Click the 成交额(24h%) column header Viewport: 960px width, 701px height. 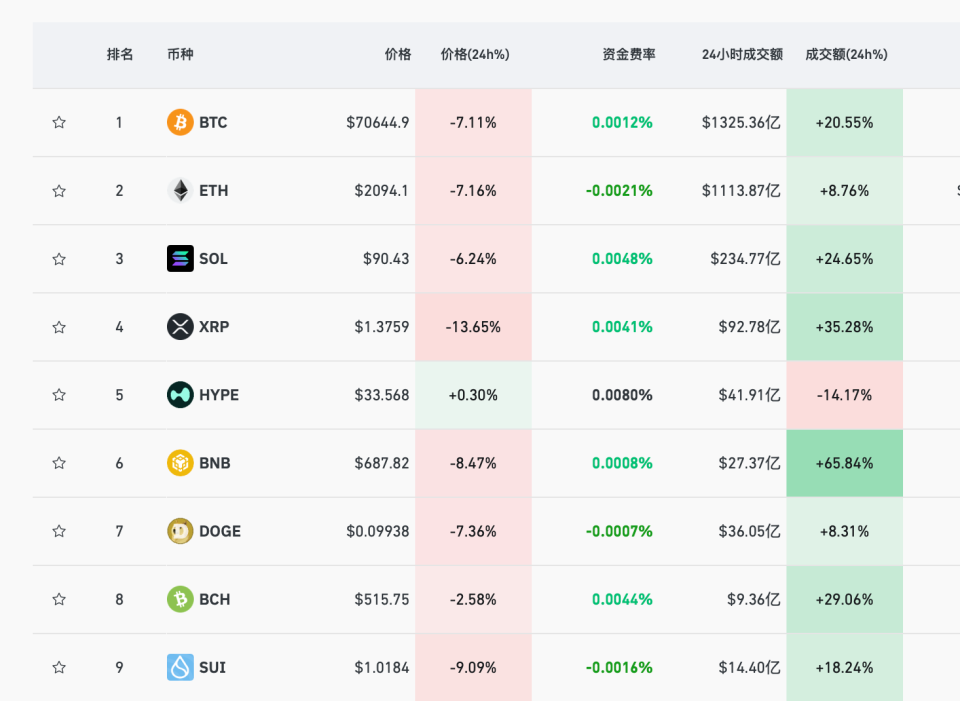[846, 55]
